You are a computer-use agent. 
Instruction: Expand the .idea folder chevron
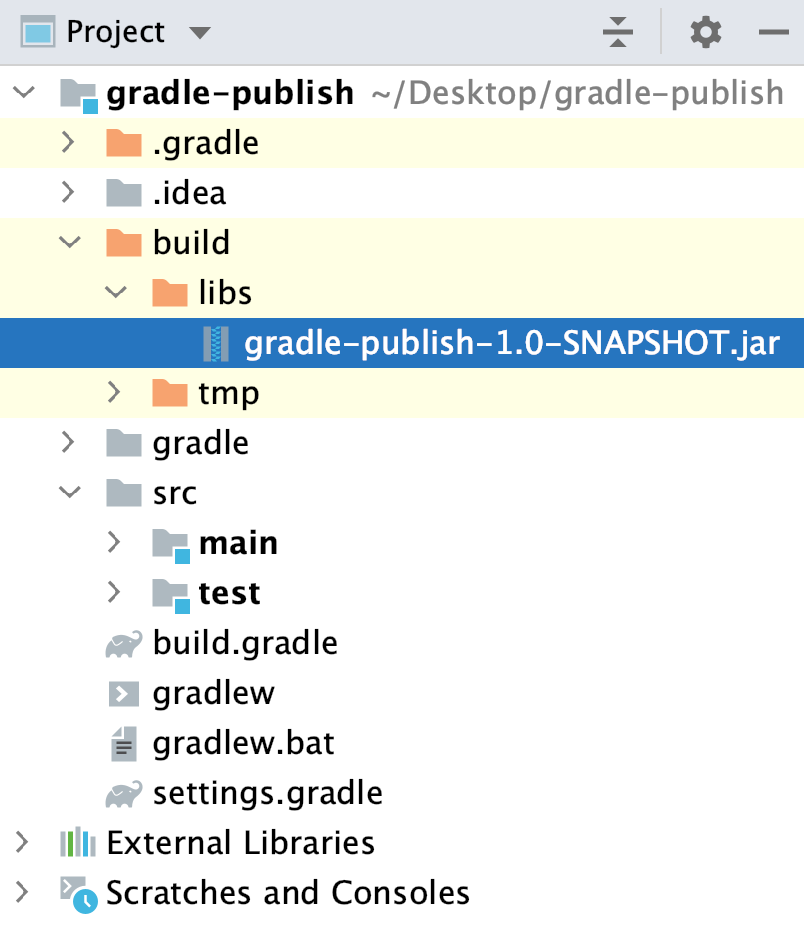[x=68, y=192]
